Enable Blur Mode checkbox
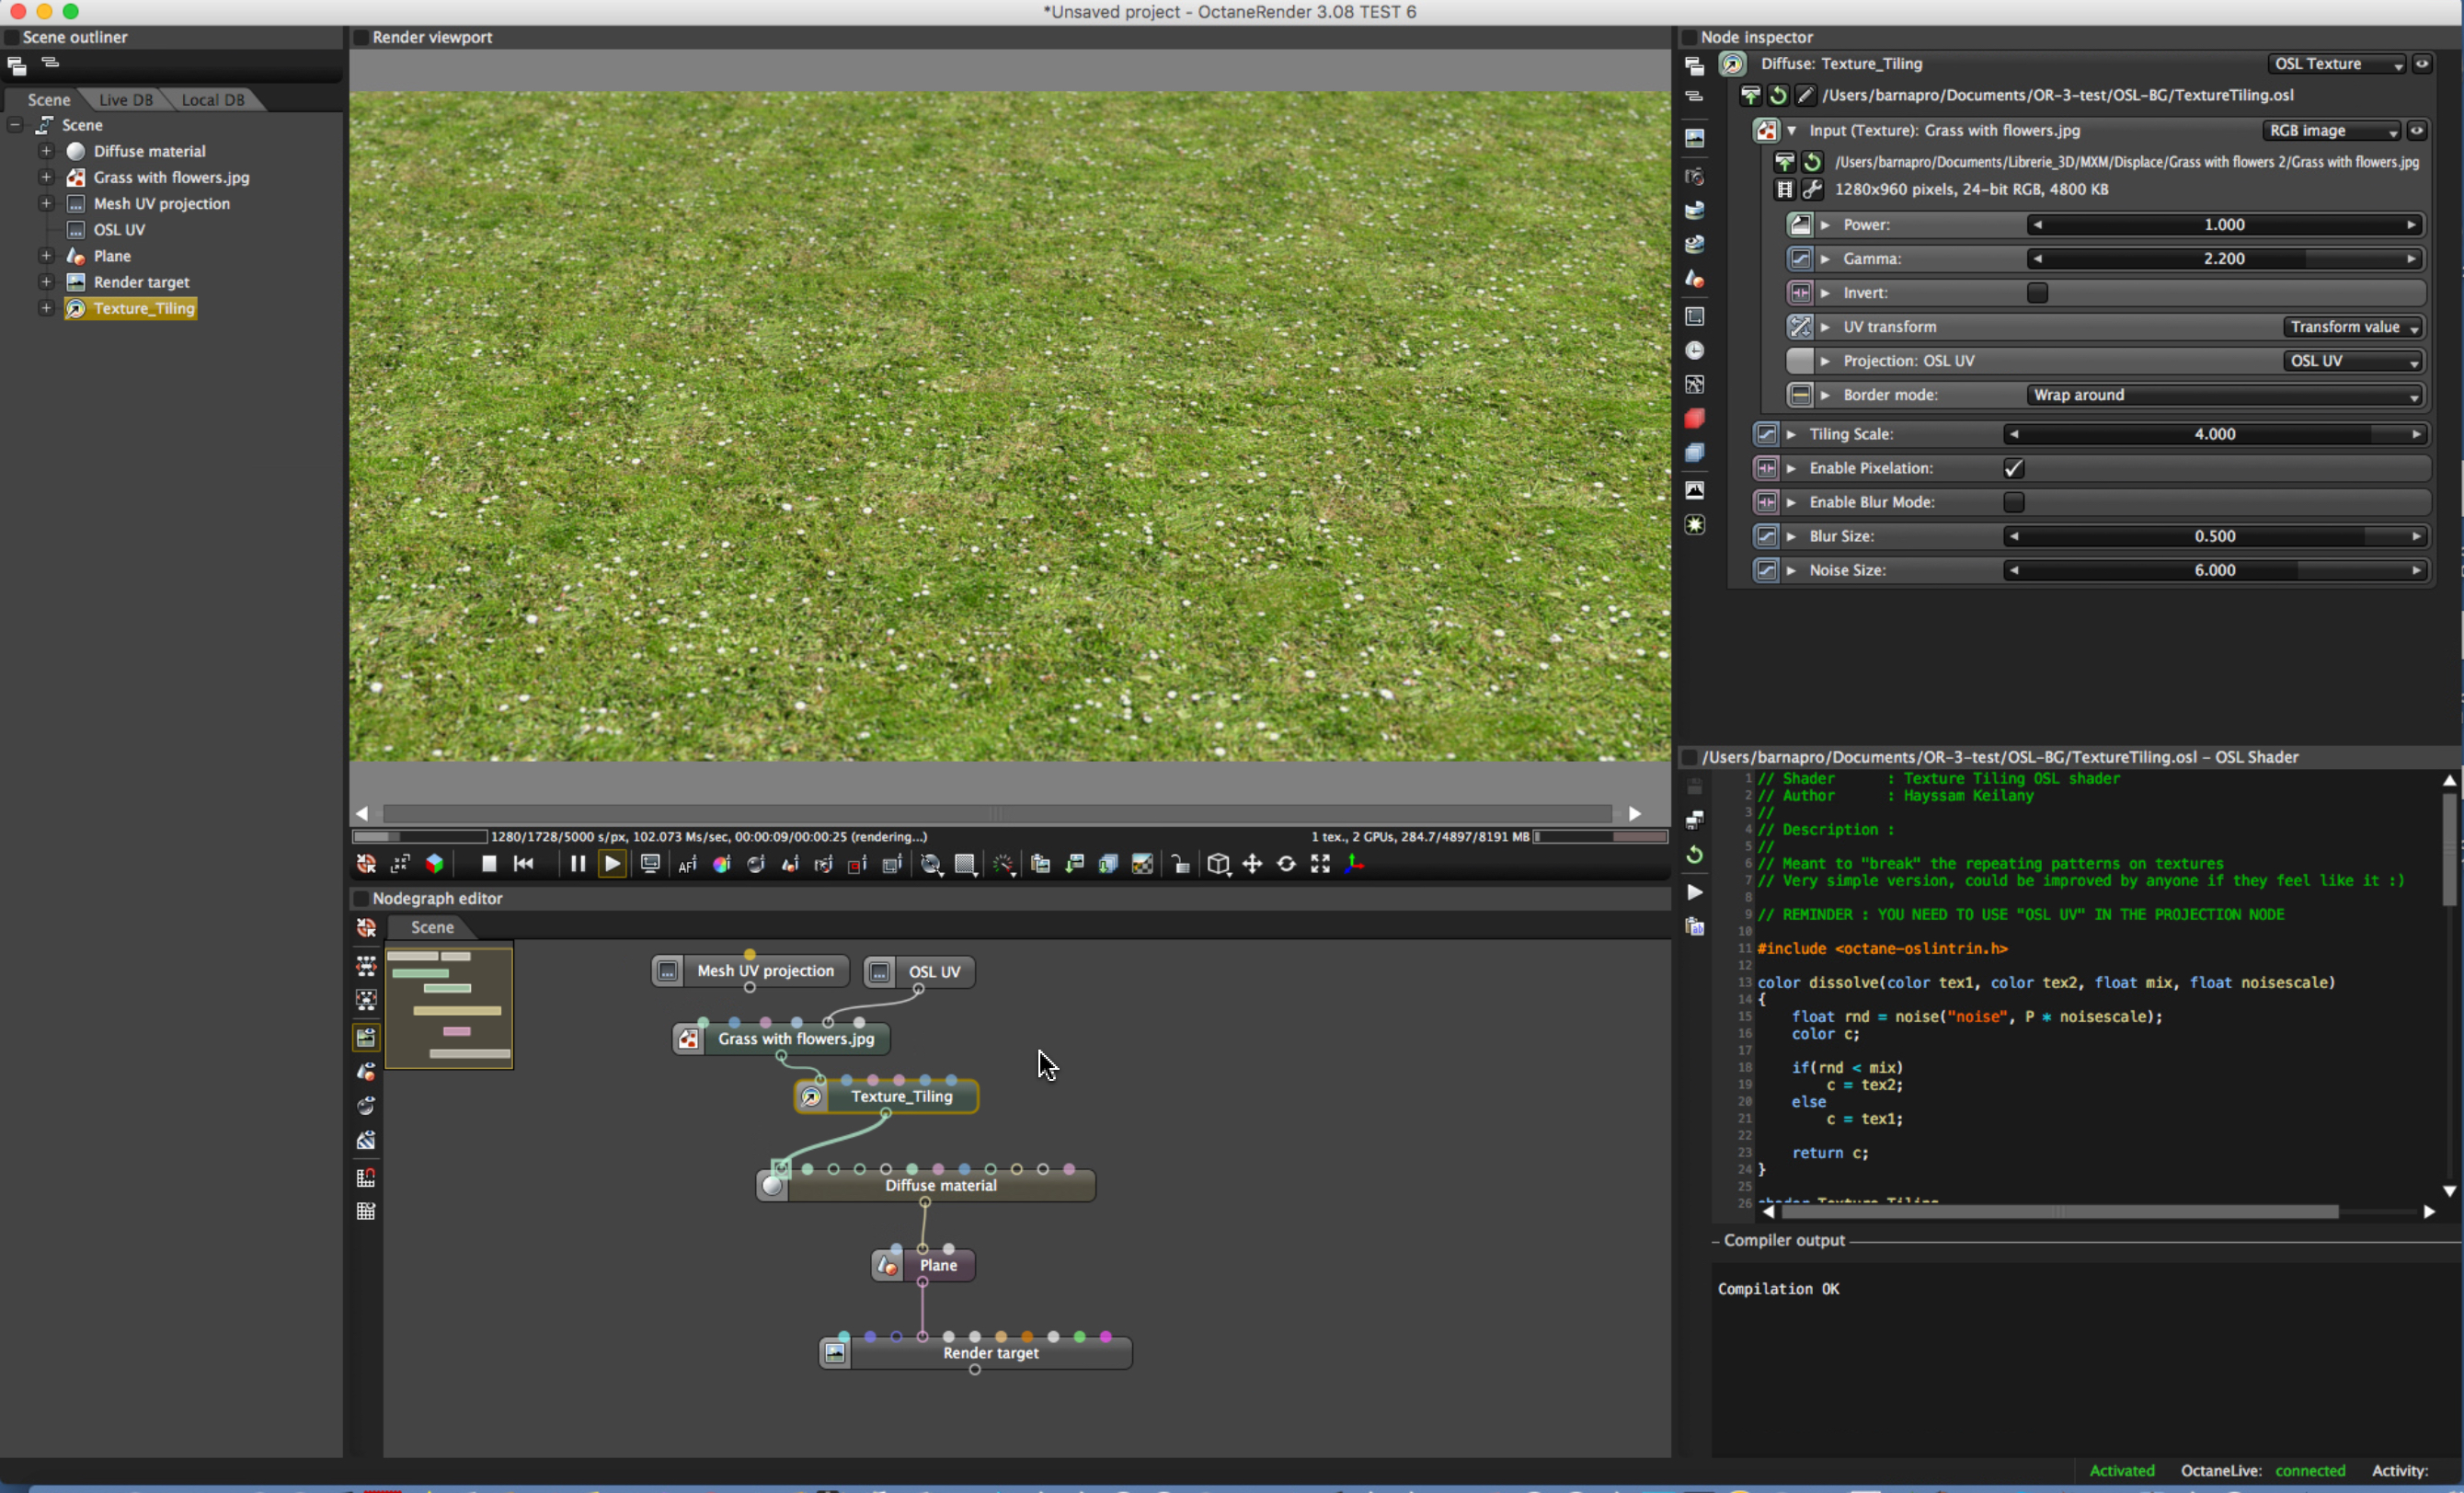The width and height of the screenshot is (2464, 1493). (2013, 502)
